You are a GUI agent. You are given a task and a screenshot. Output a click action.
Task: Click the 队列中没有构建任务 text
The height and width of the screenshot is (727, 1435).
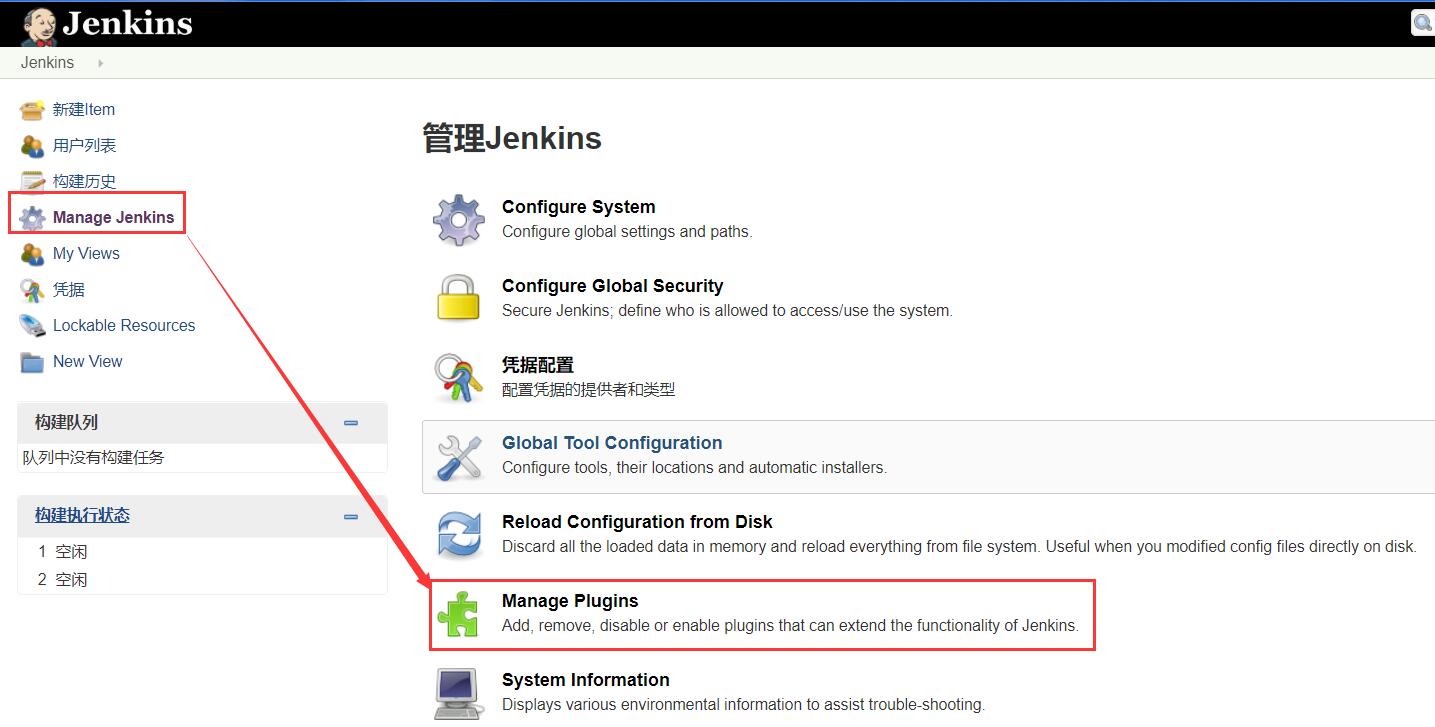coord(94,457)
